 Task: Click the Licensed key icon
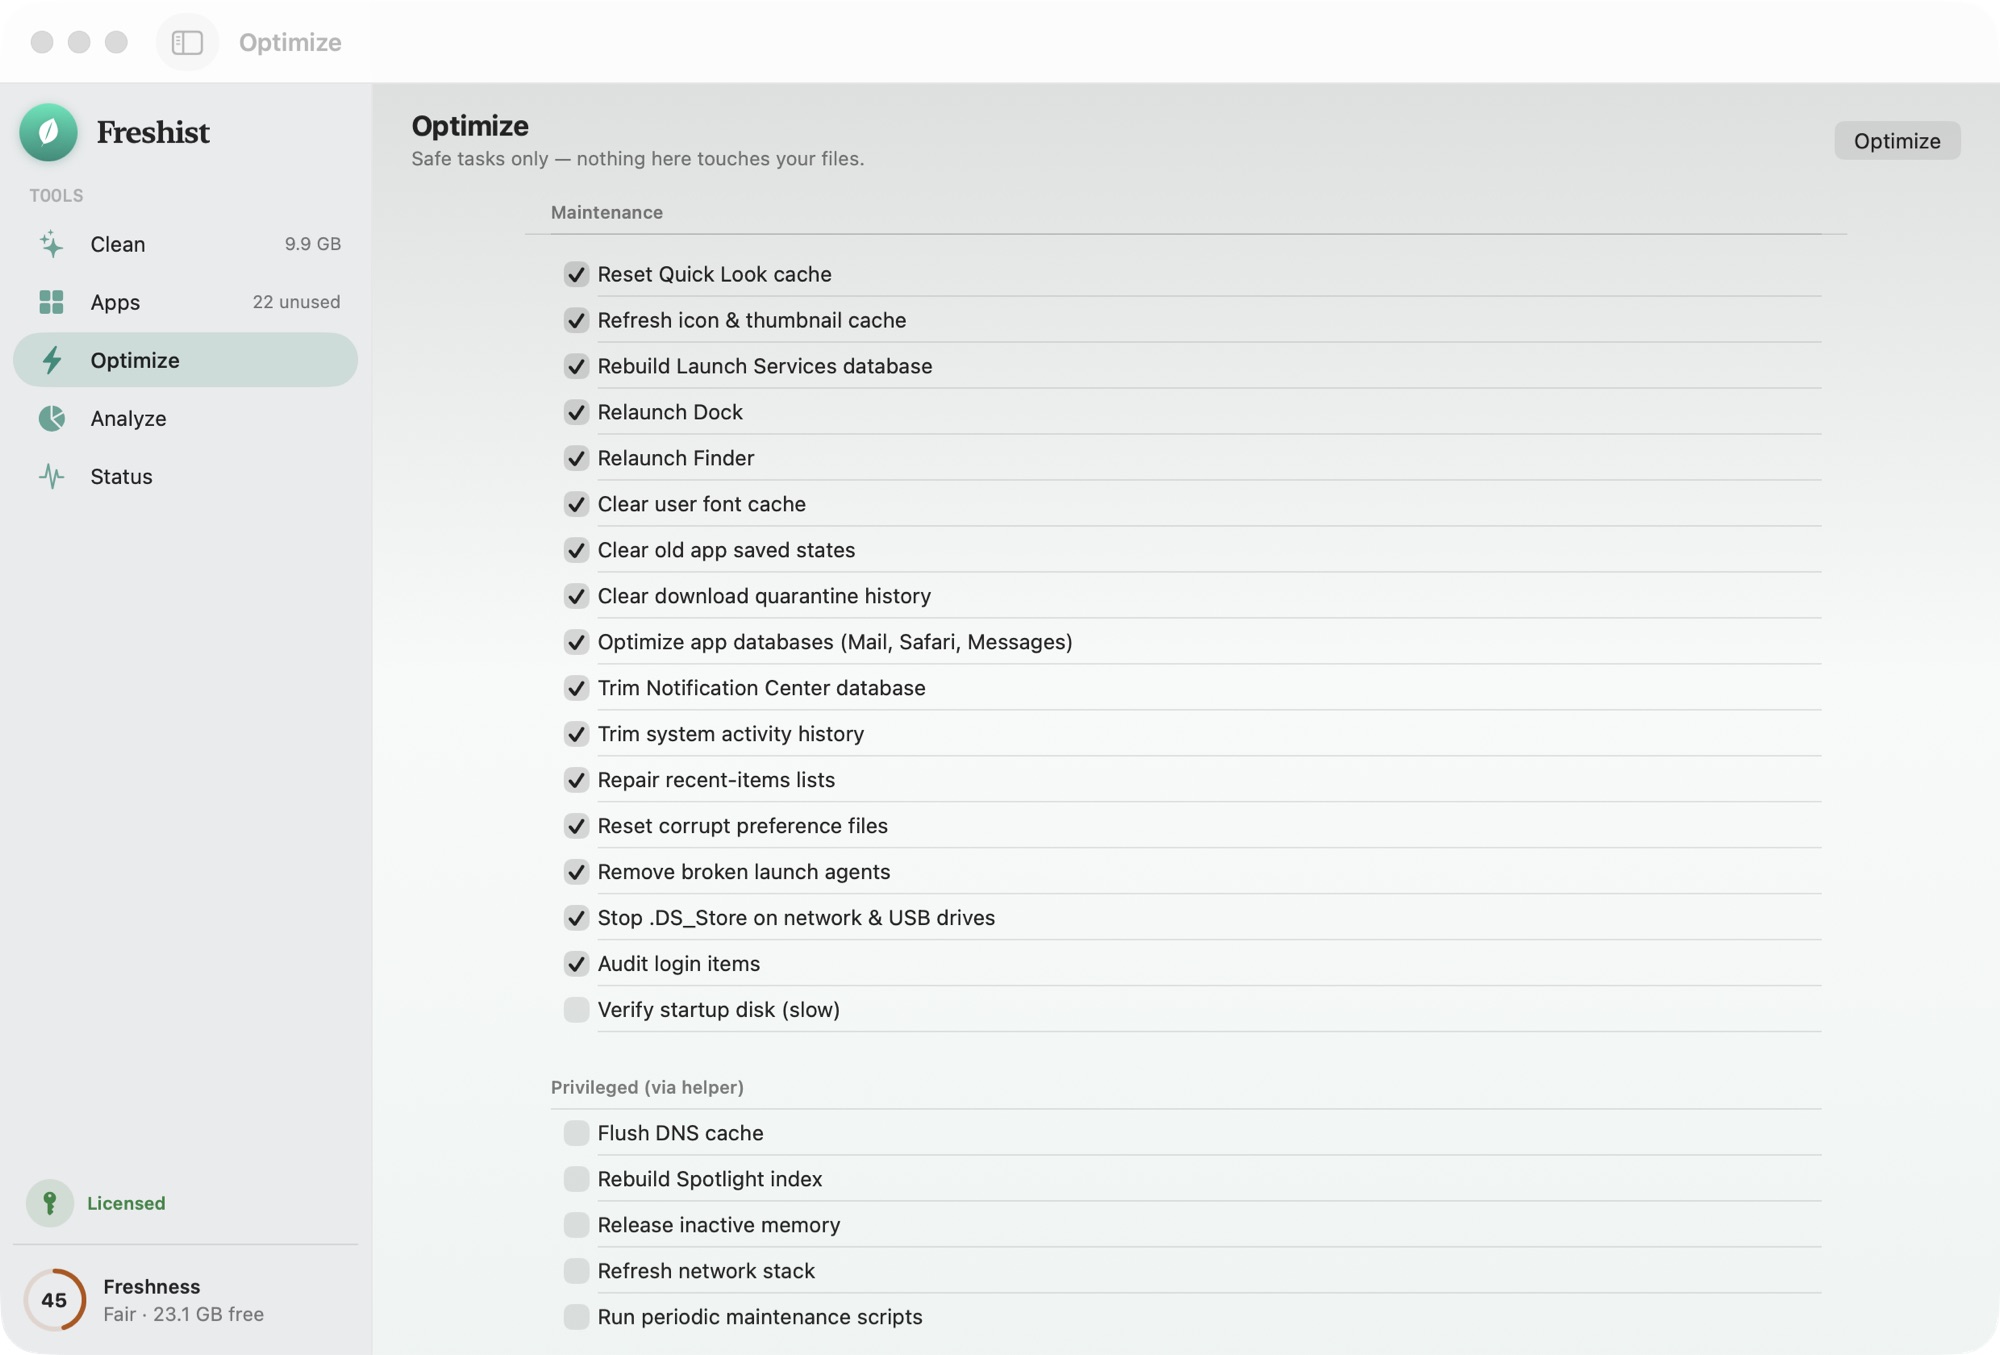(50, 1203)
